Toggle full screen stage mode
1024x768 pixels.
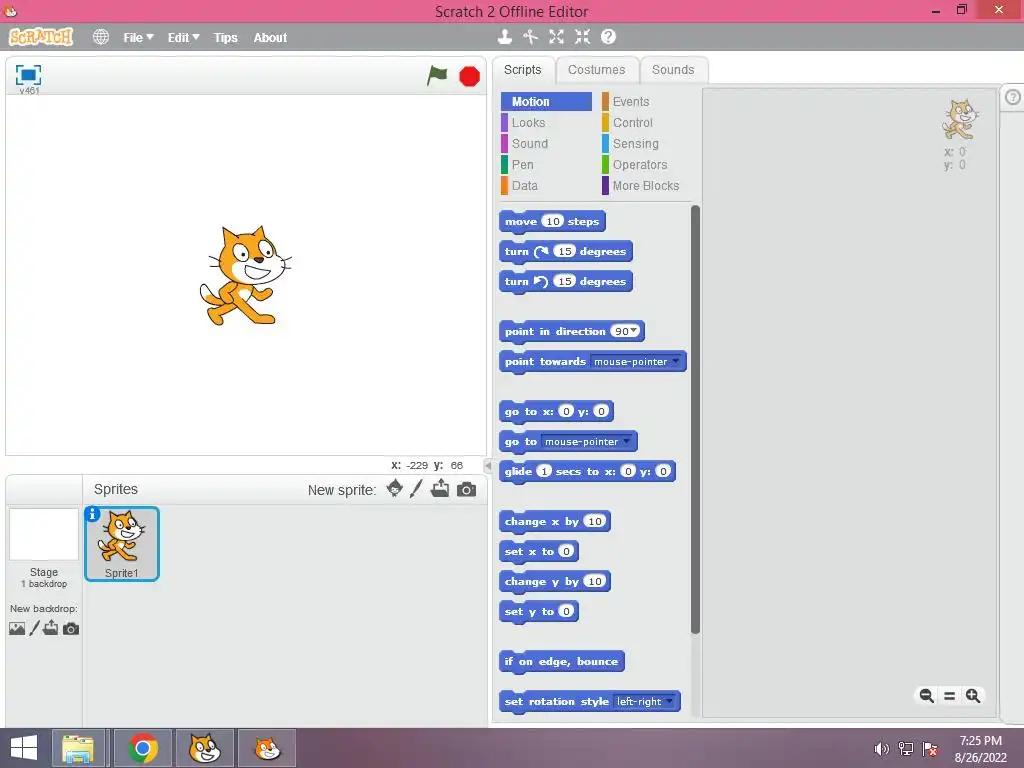(x=28, y=75)
